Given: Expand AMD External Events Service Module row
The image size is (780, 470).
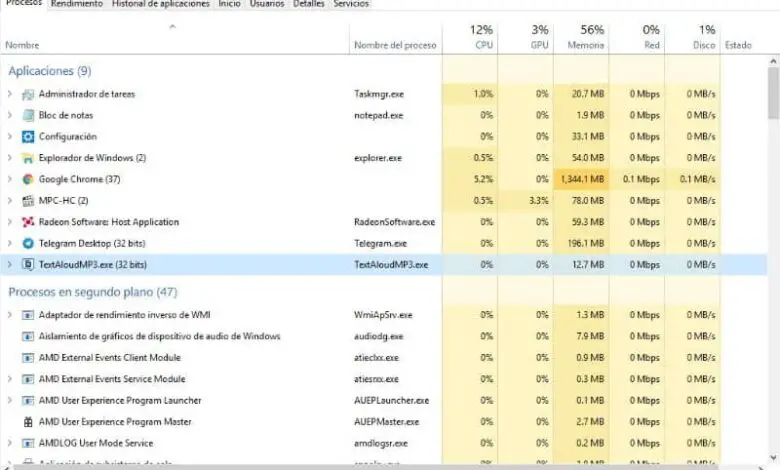Looking at the screenshot, I should (9, 379).
